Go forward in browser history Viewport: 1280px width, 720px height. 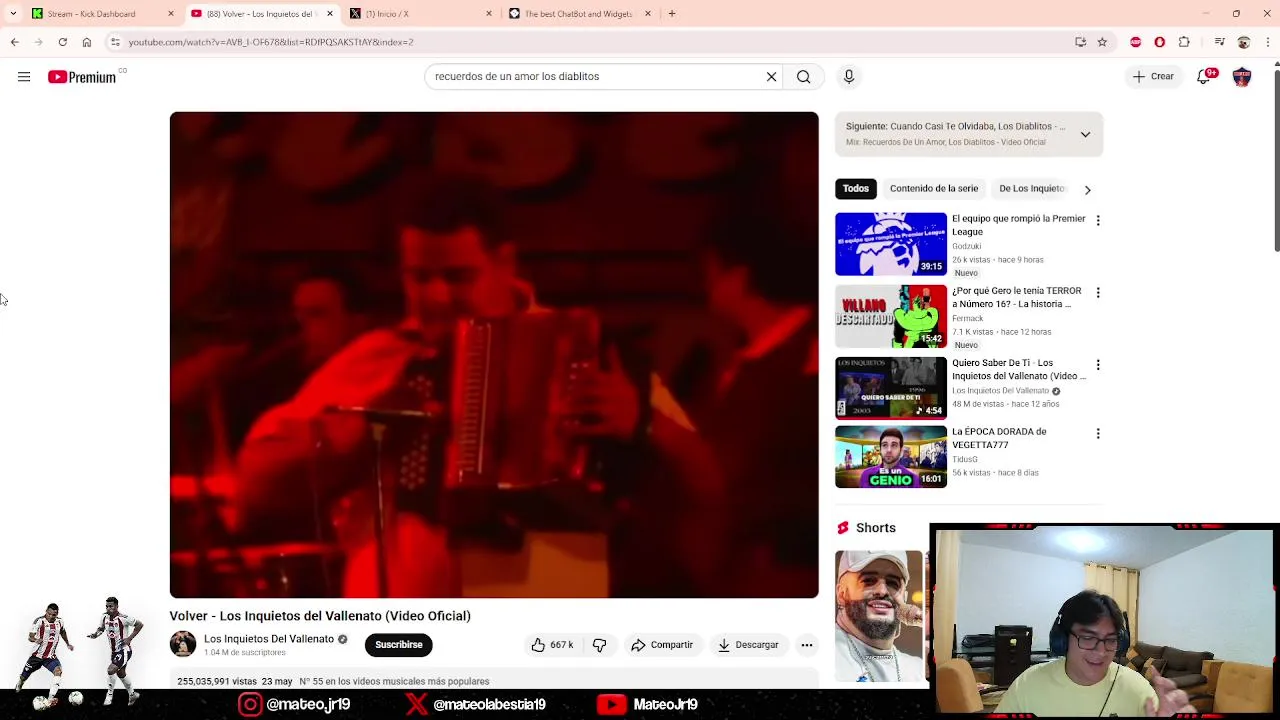coord(38,42)
